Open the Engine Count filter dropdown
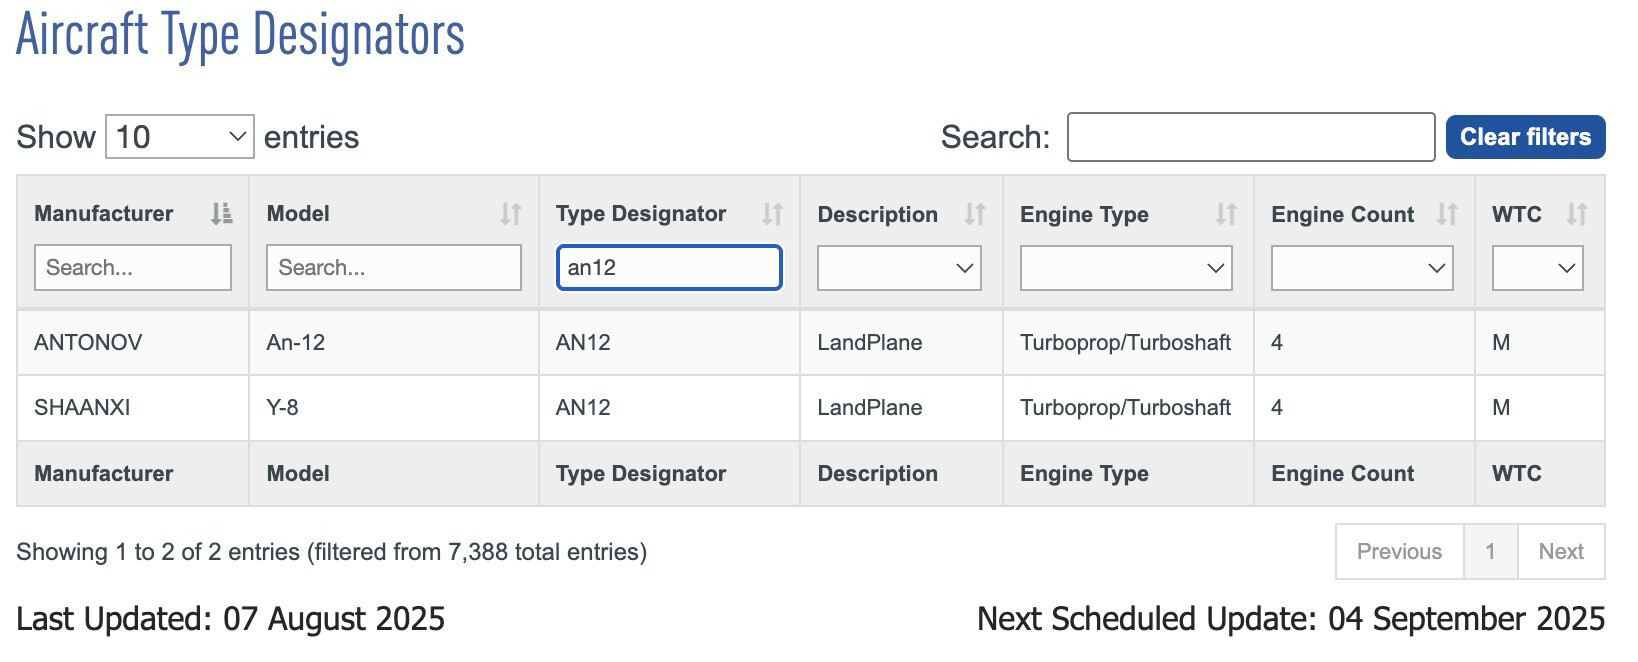Screen dimensions: 1638x662 click(1361, 268)
